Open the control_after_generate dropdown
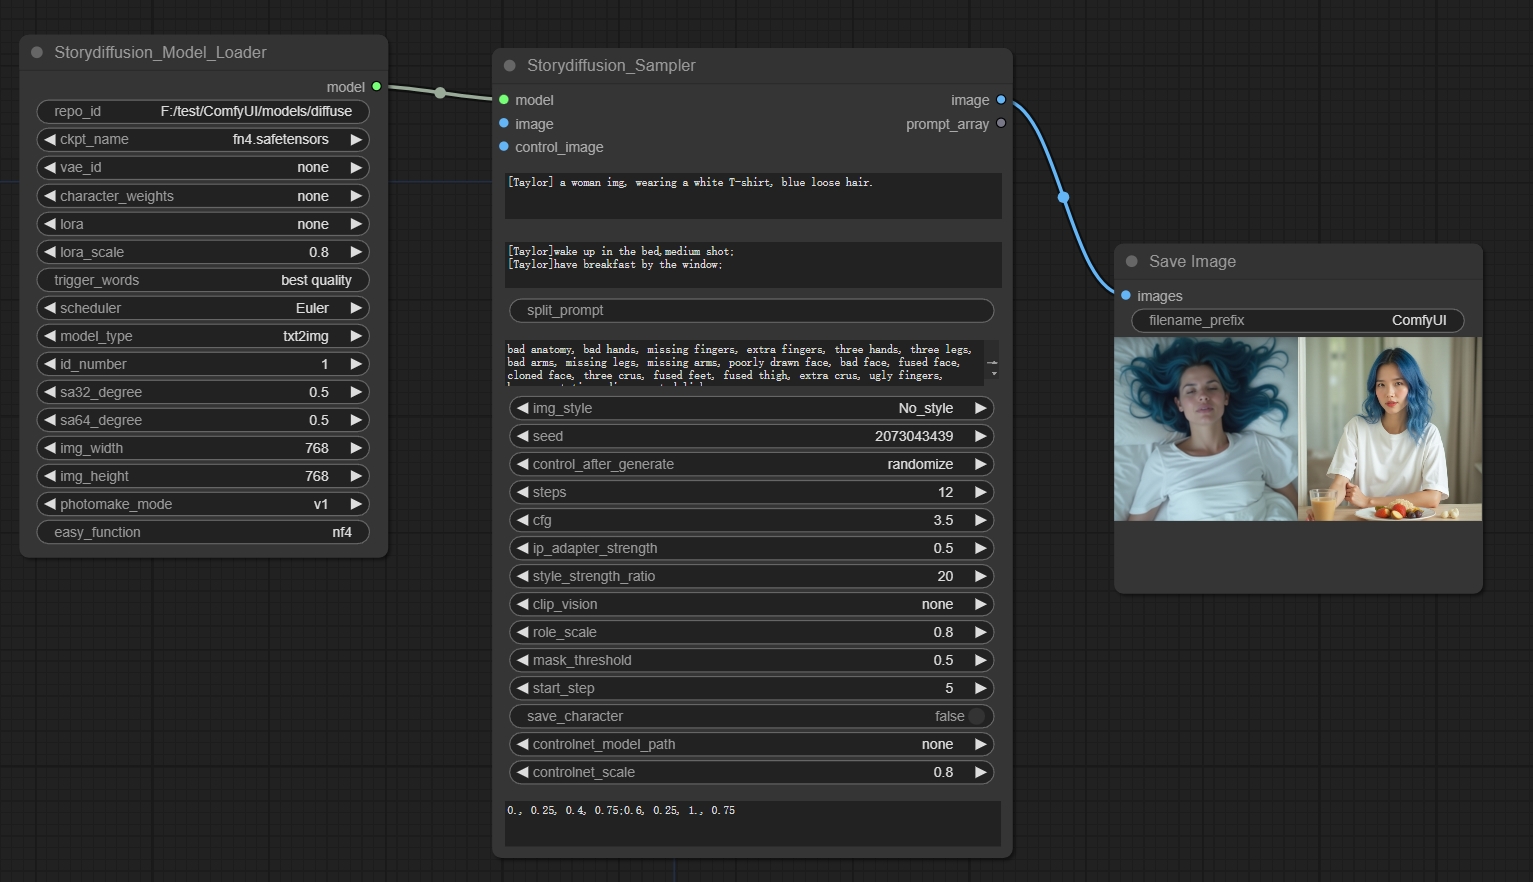The height and width of the screenshot is (882, 1533). pyautogui.click(x=752, y=464)
